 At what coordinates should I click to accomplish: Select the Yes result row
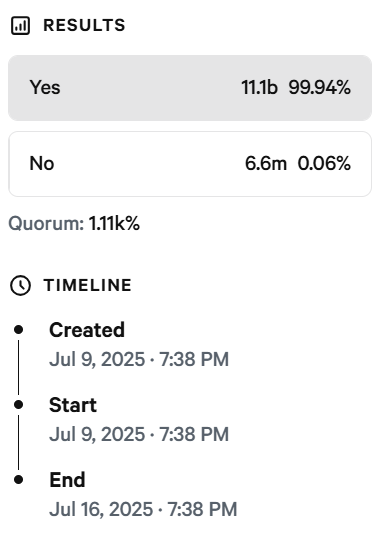[x=190, y=88]
